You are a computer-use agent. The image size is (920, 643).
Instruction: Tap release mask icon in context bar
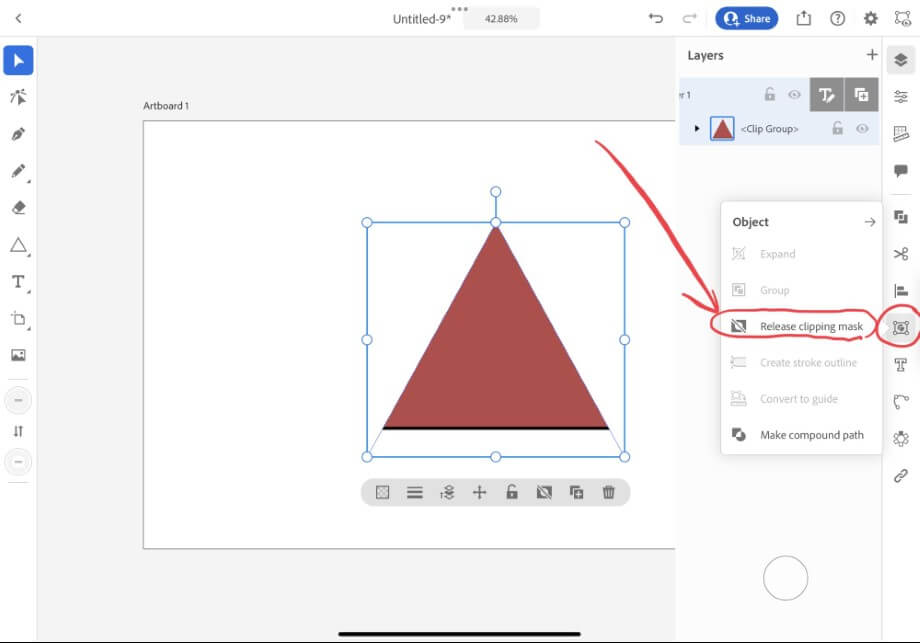(544, 492)
